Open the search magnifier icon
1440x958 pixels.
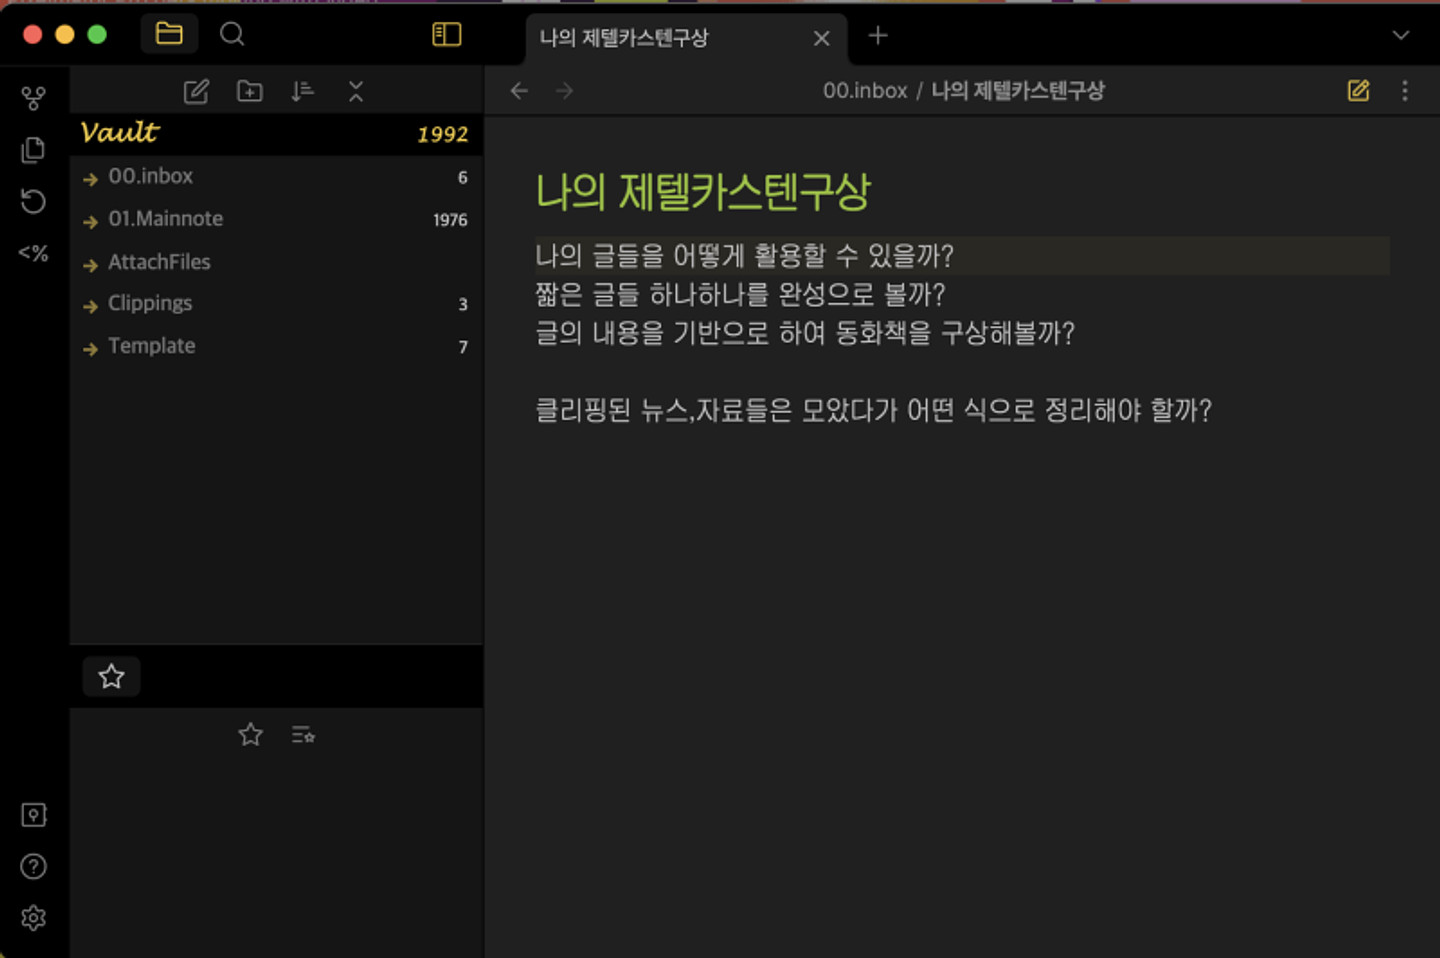point(232,34)
